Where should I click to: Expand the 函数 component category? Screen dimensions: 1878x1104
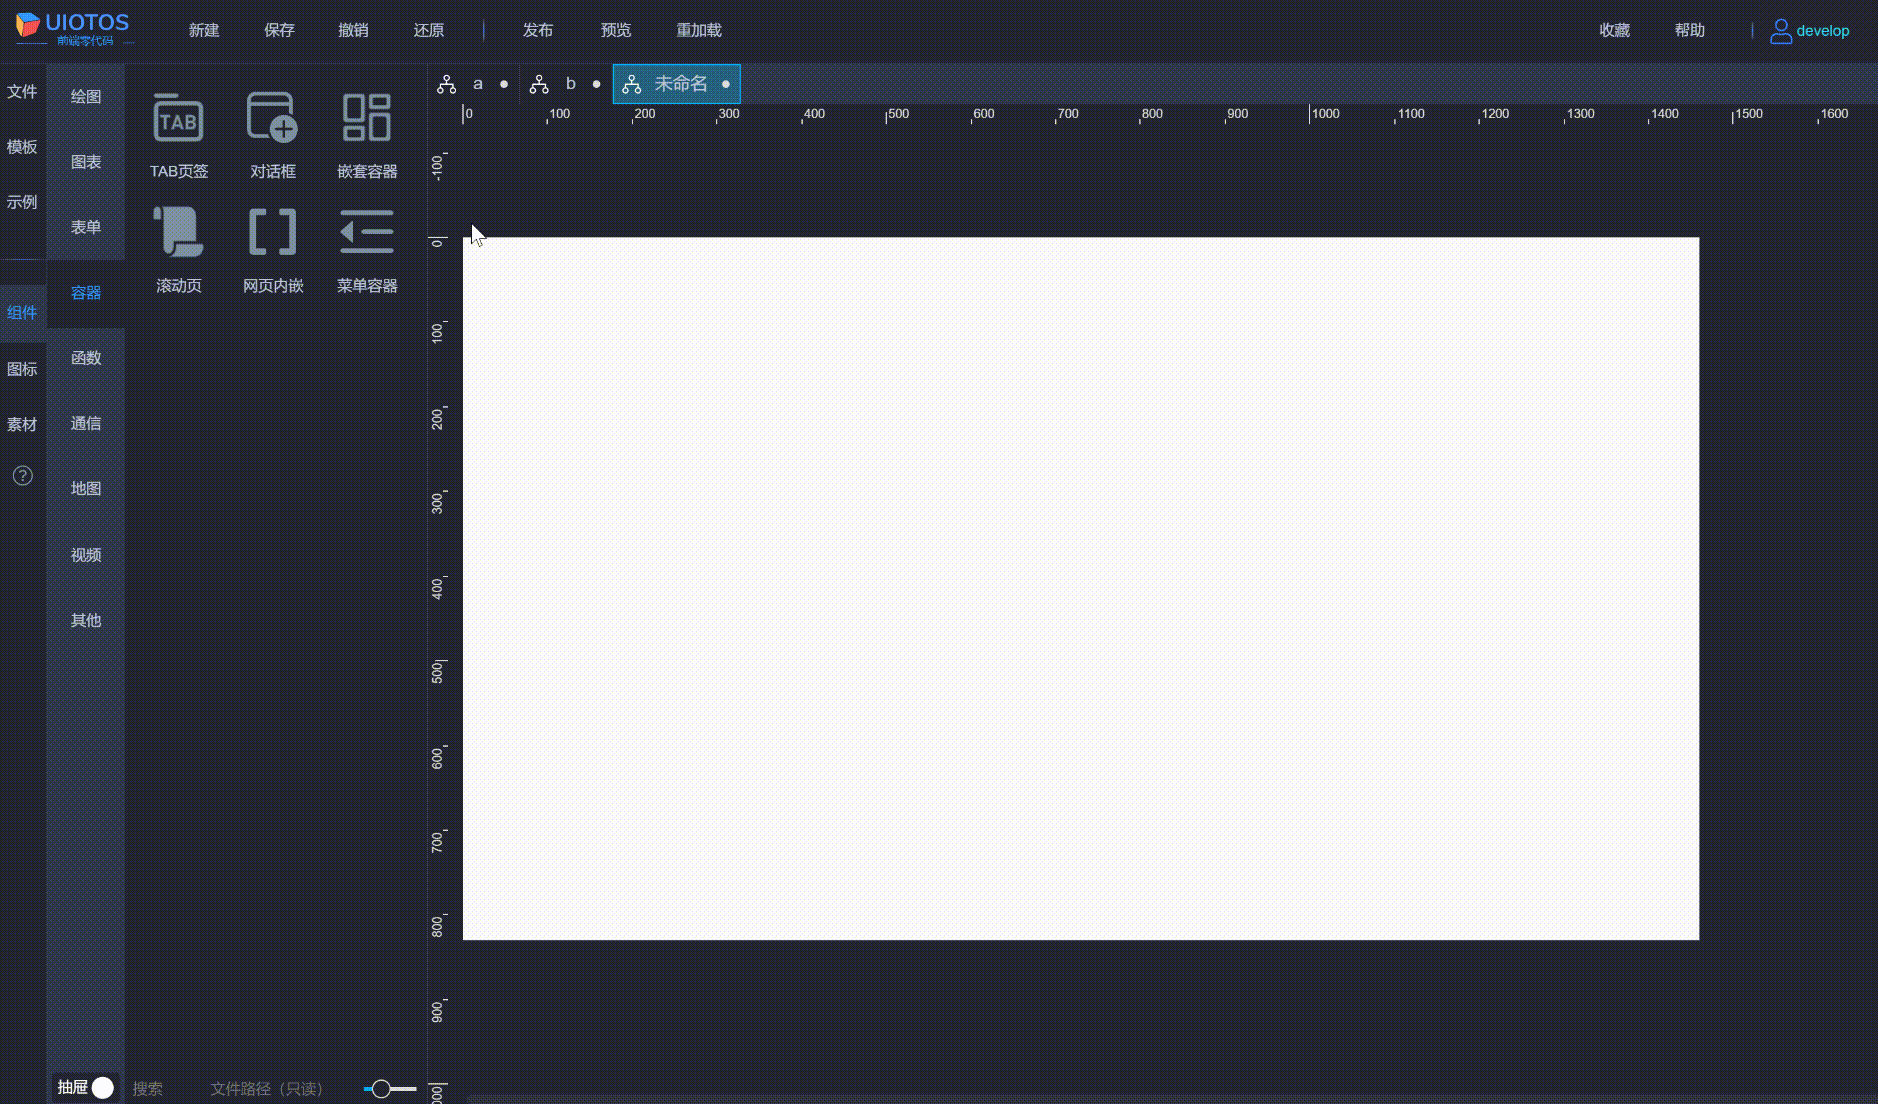(x=86, y=357)
